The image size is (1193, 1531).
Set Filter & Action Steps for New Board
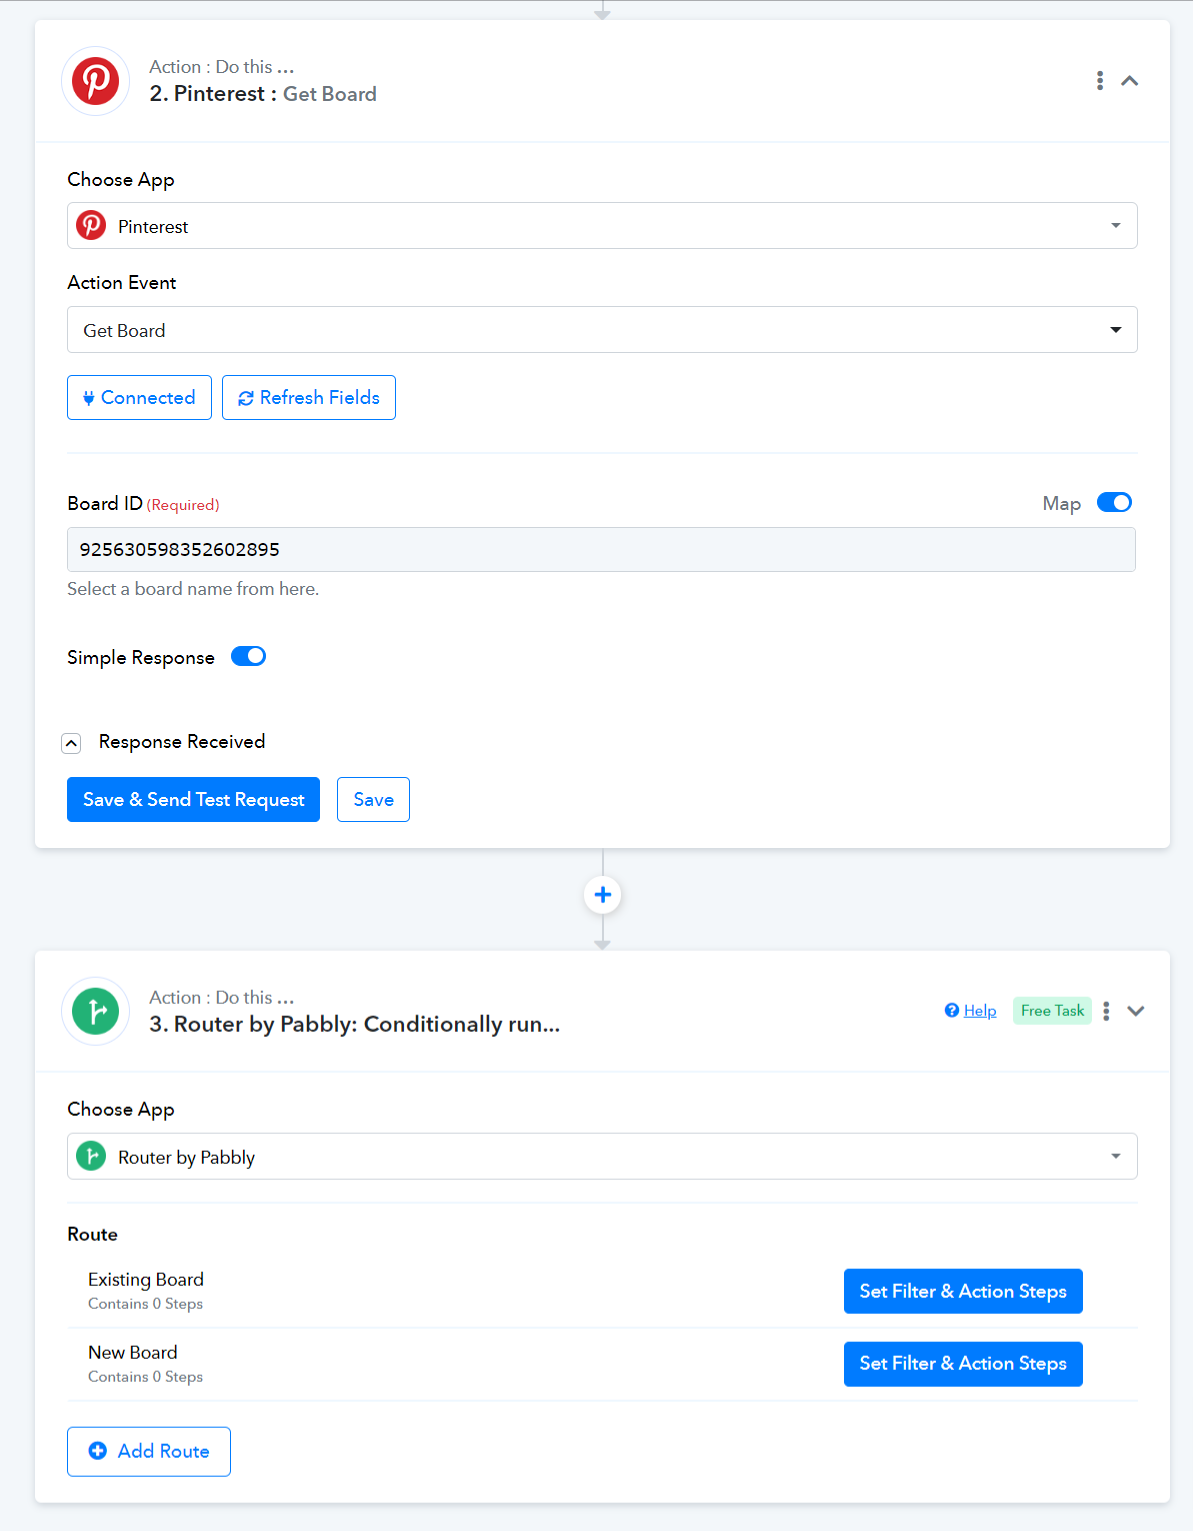click(x=963, y=1364)
